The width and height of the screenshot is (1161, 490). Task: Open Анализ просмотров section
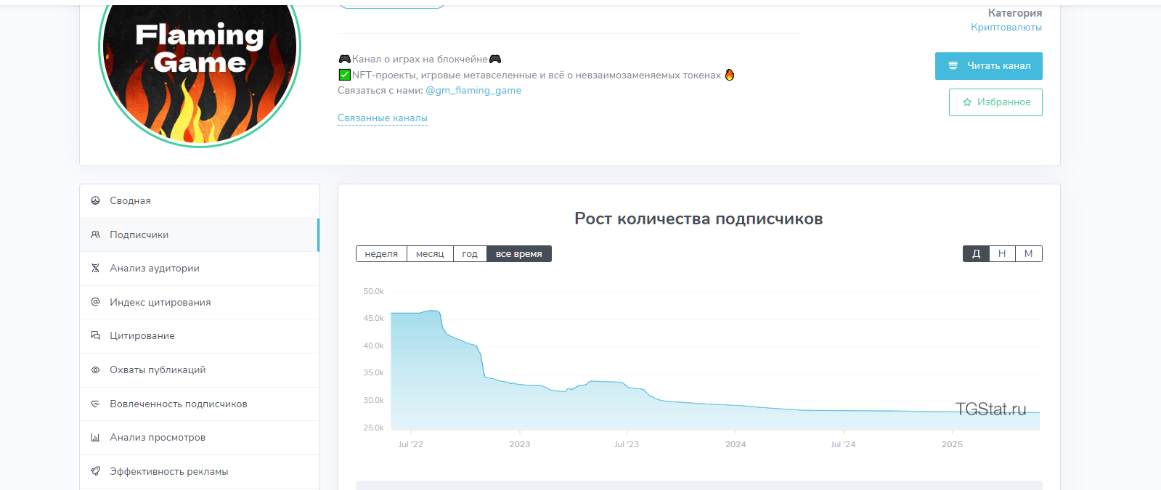tap(199, 437)
